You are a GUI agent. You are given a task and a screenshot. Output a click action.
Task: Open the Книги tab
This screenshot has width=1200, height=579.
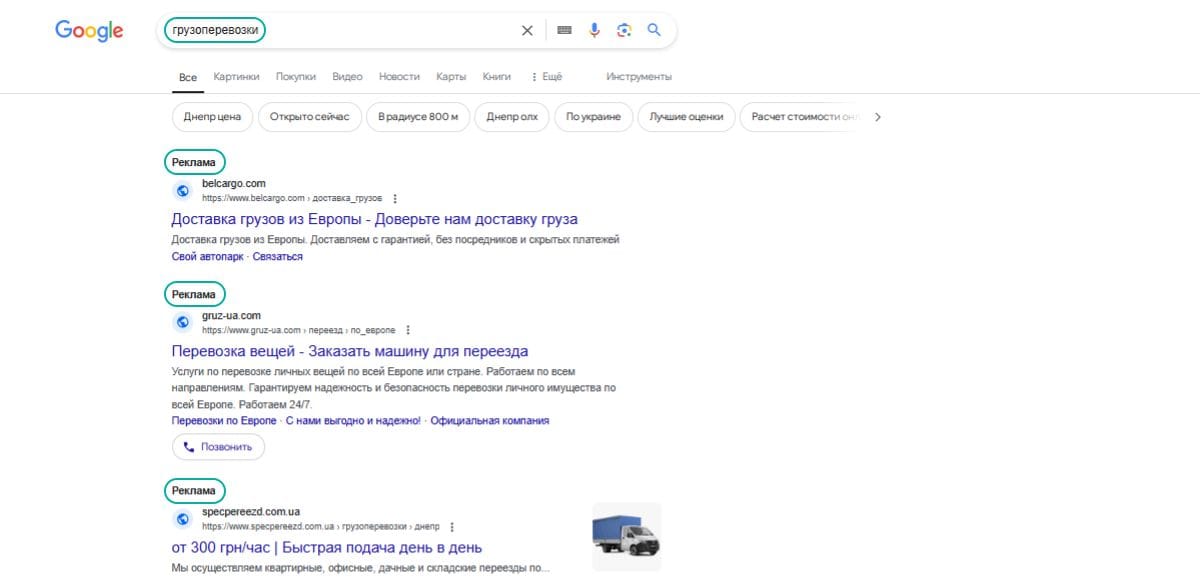click(x=496, y=77)
